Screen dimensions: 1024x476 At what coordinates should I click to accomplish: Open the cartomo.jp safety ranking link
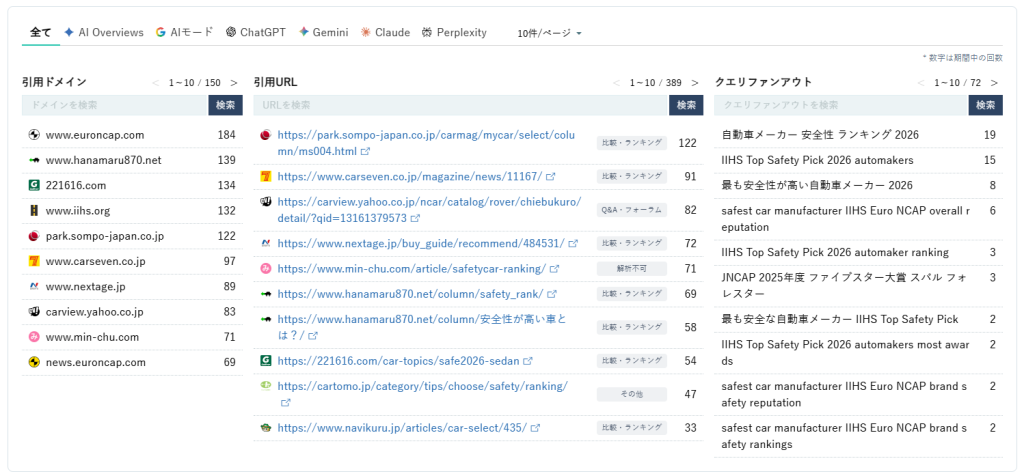pyautogui.click(x=423, y=394)
